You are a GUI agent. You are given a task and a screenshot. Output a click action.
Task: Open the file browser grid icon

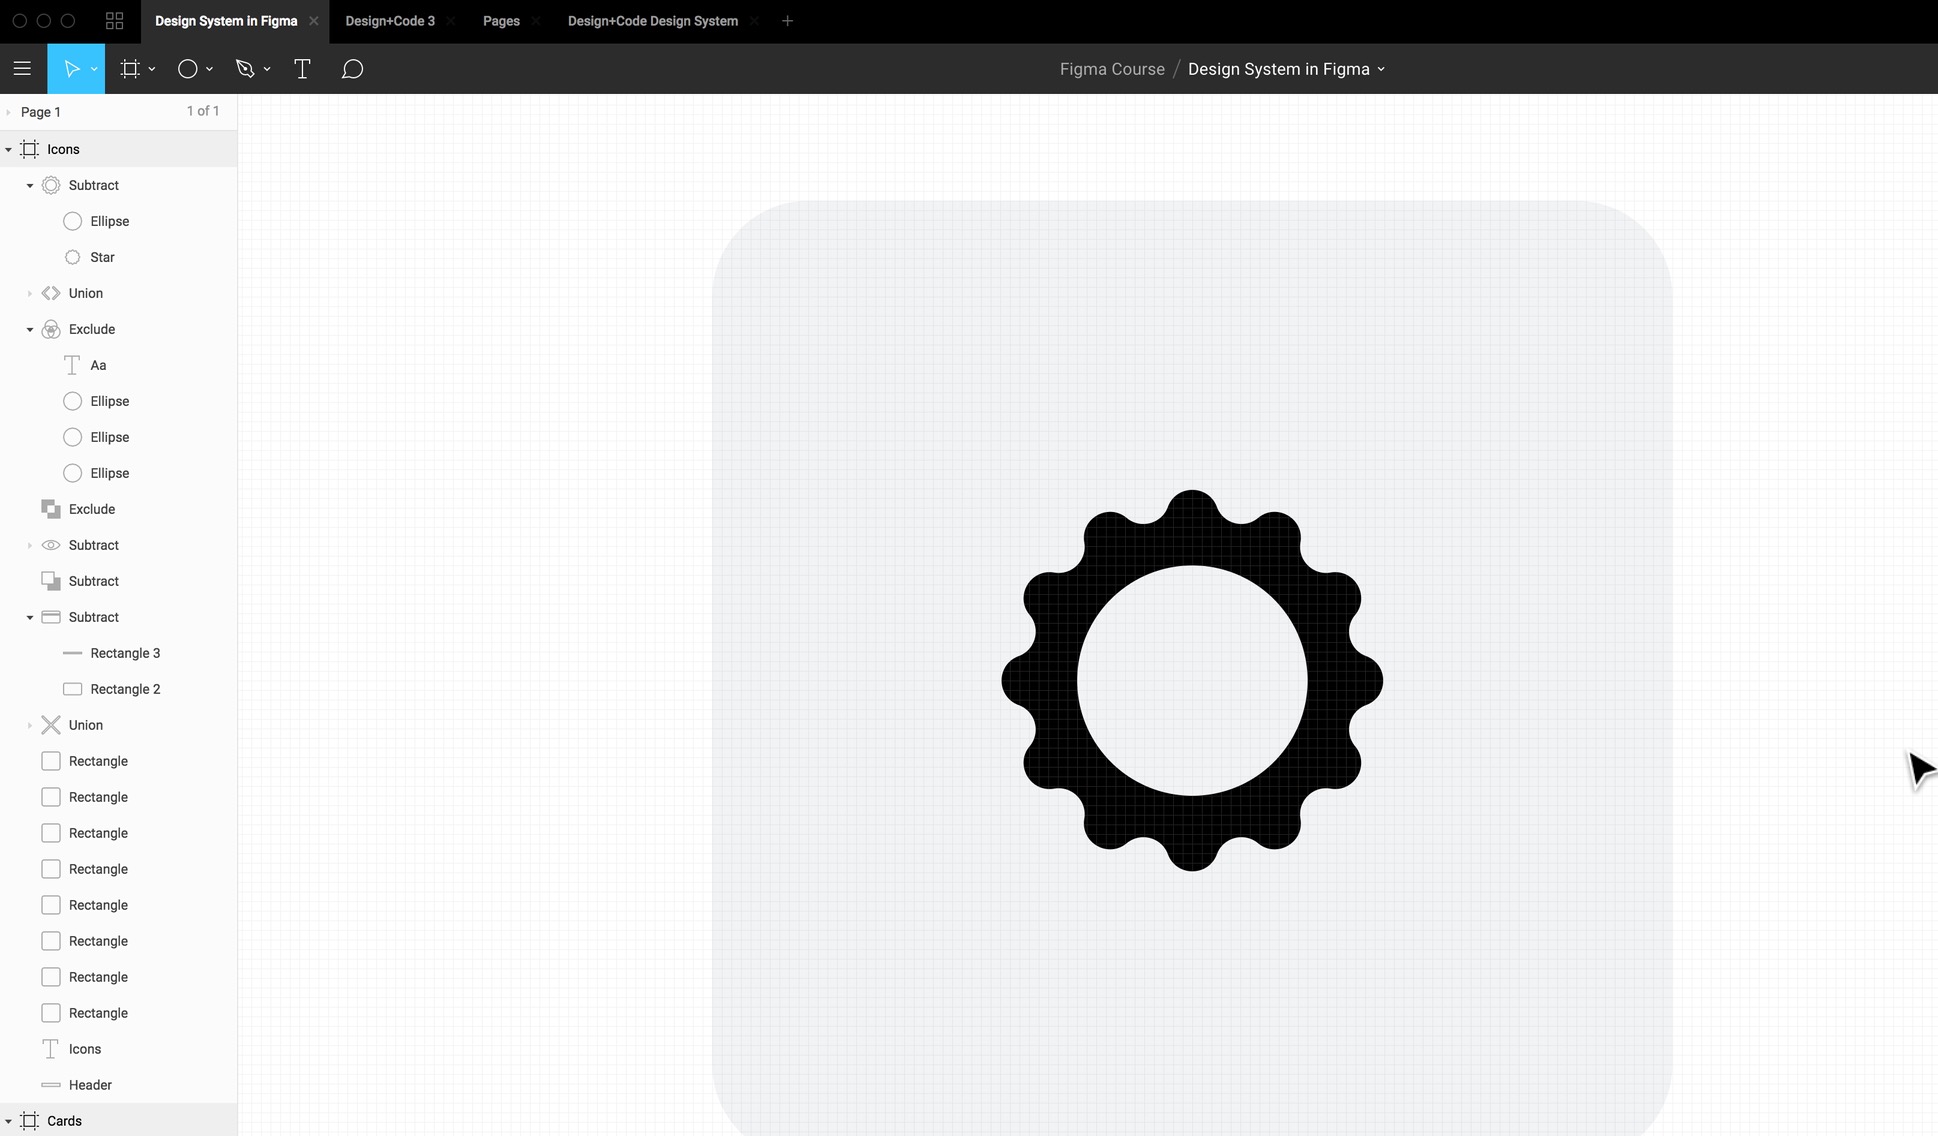114,21
